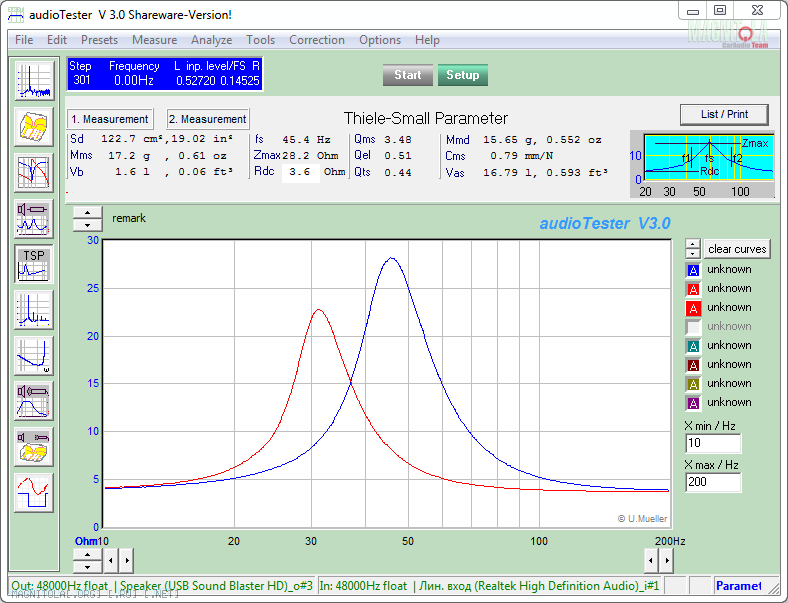Click the Y-axis stepper under Ohm label
Image resolution: width=788 pixels, height=603 pixels.
[87, 560]
